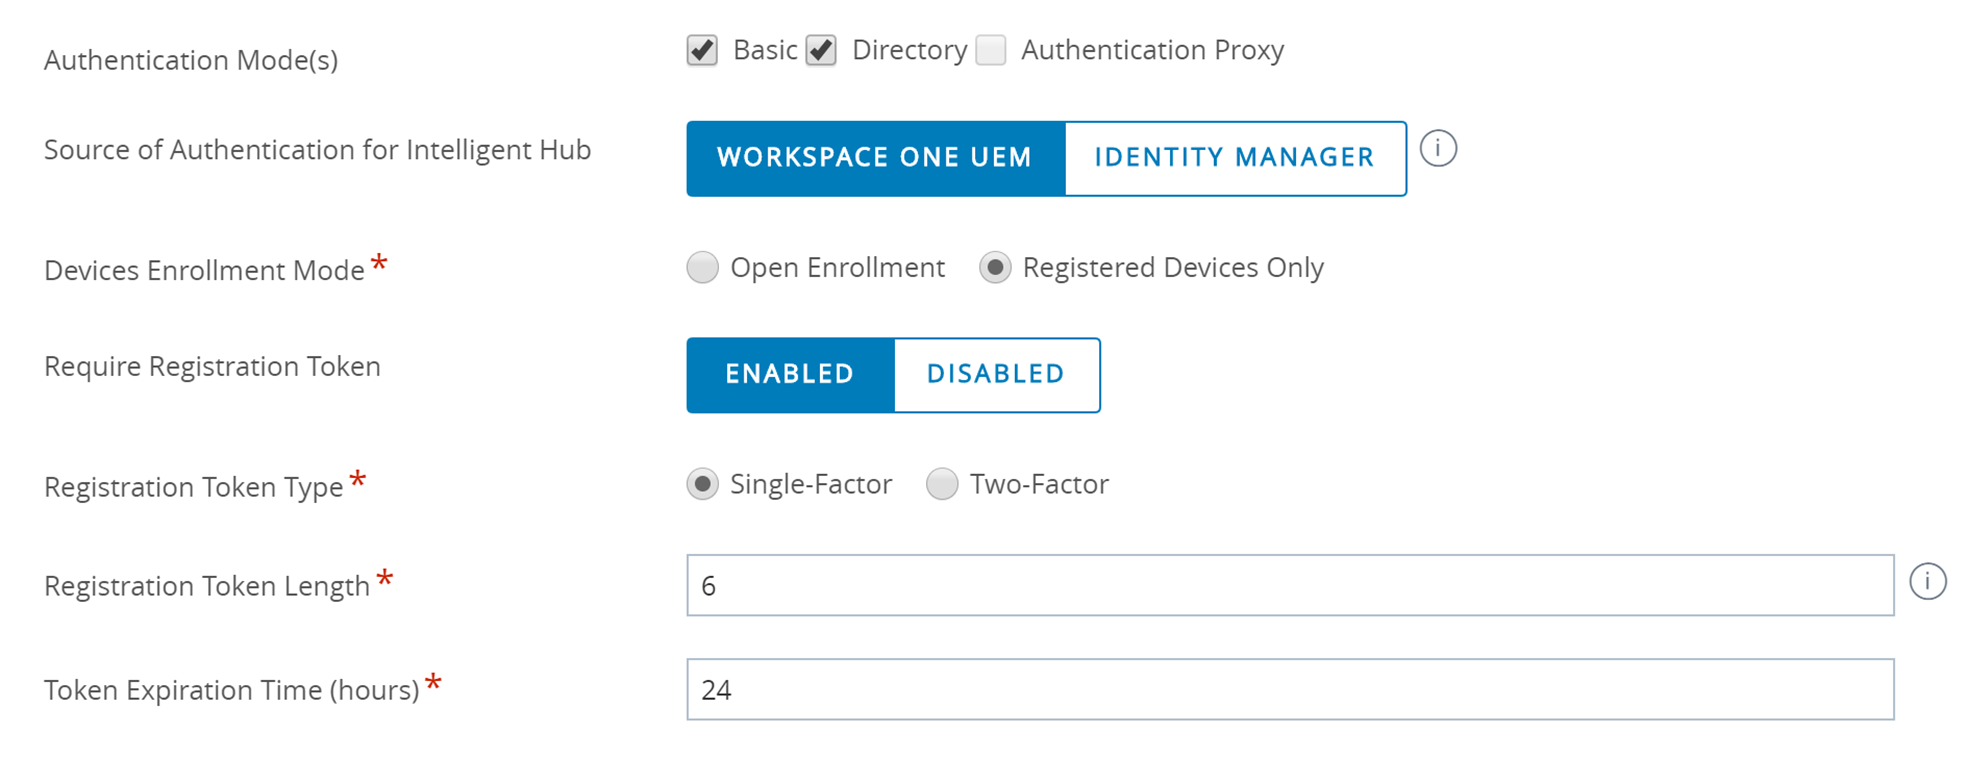Viewport: 1966px width, 757px height.
Task: Click the Registration Token Length label text
Action: [x=207, y=586]
